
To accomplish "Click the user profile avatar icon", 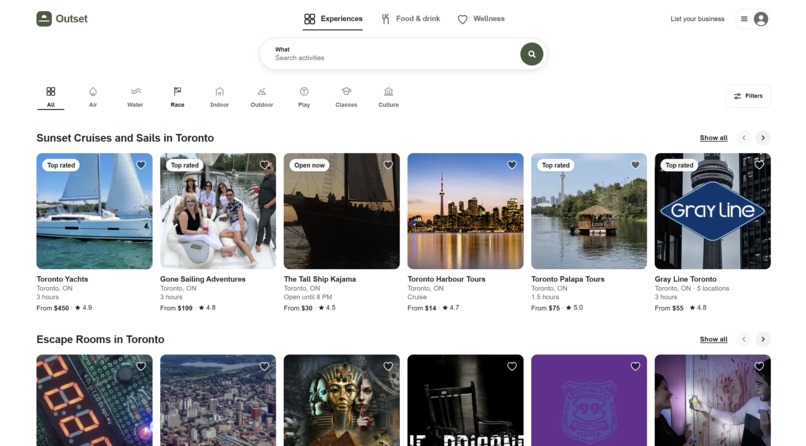I will [761, 19].
